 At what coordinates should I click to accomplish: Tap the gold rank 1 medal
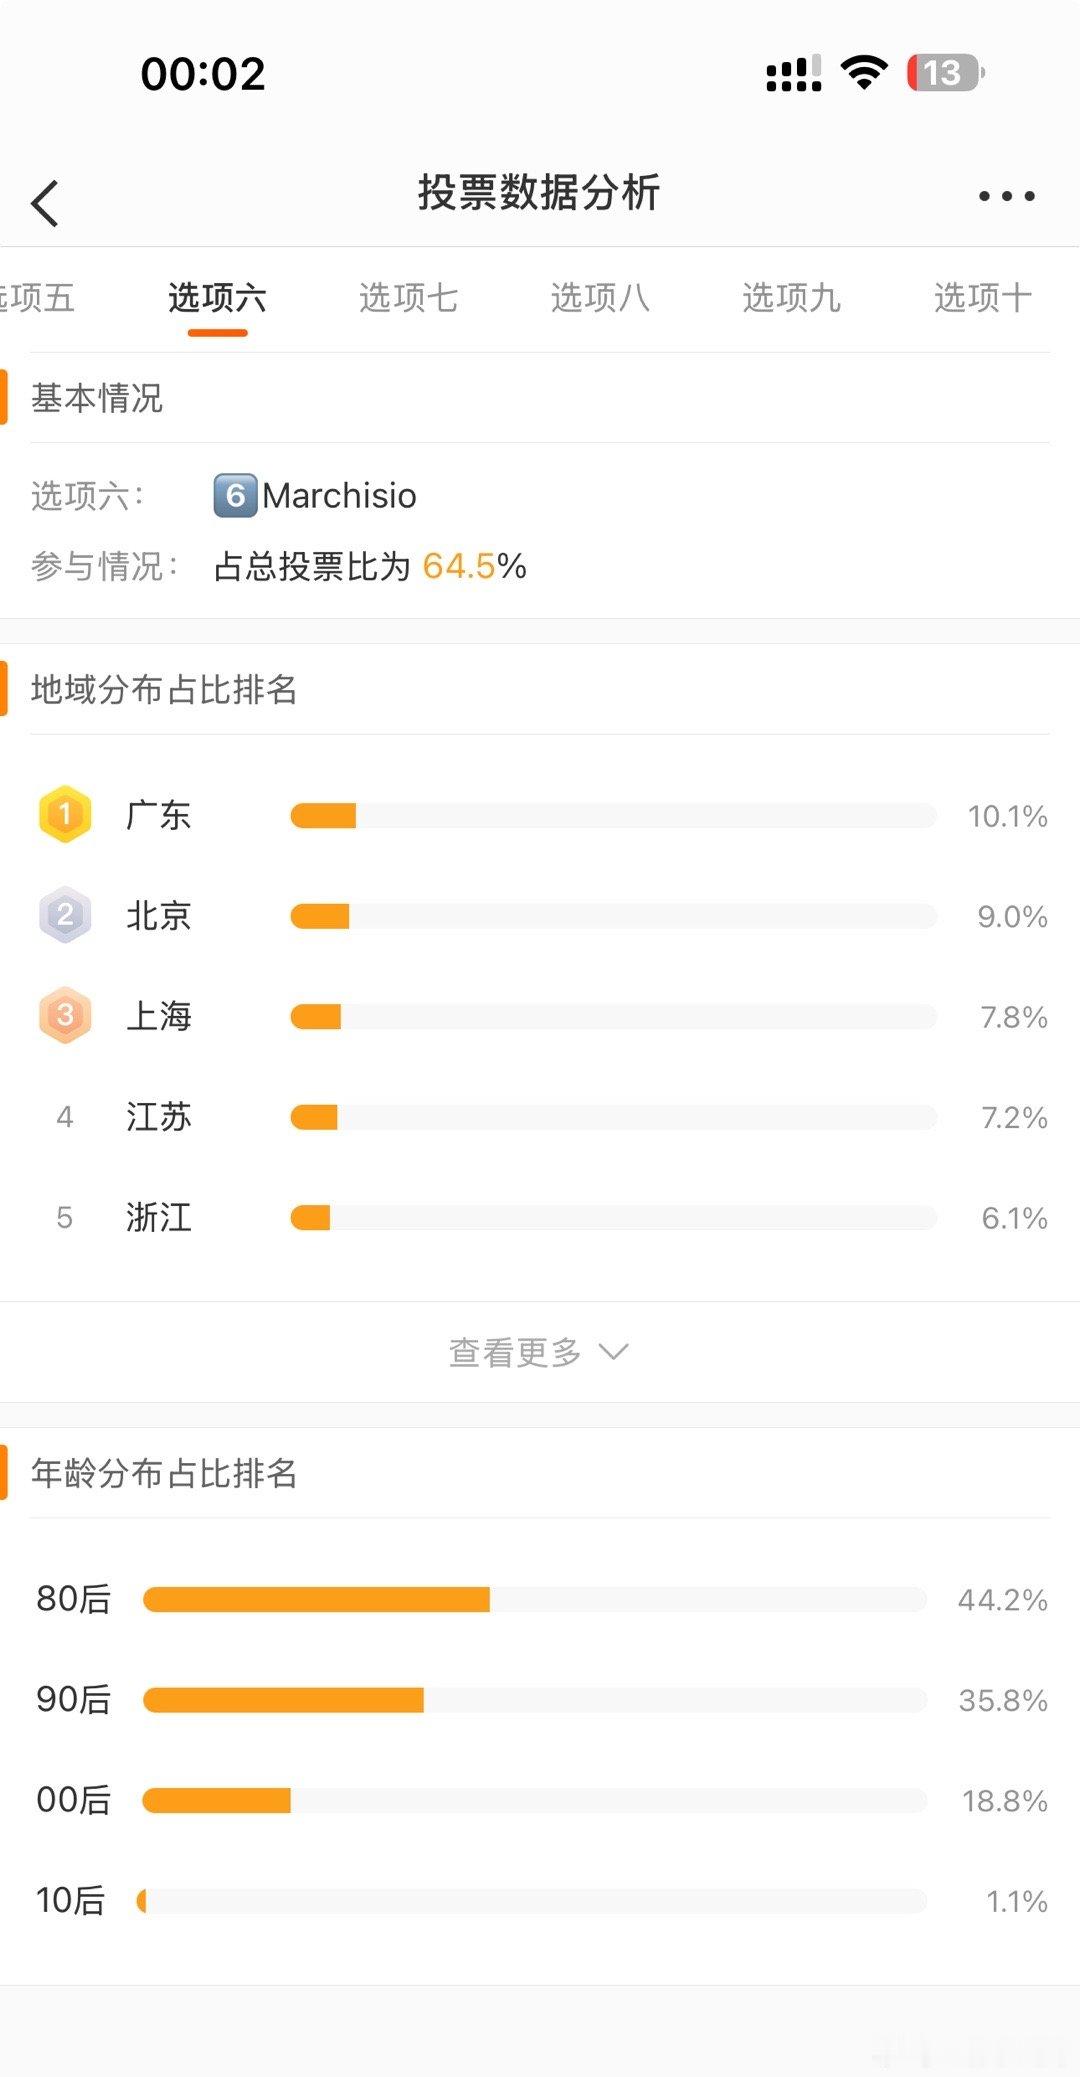65,814
